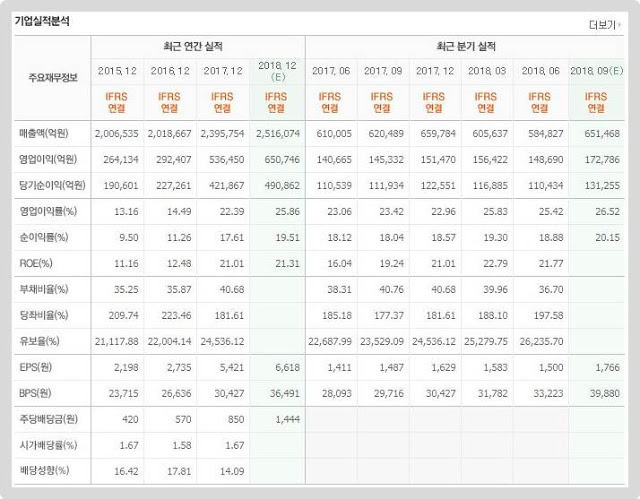Image resolution: width=640 pixels, height=499 pixels.
Task: Click the net margin value 9.50
Action: pyautogui.click(x=129, y=237)
